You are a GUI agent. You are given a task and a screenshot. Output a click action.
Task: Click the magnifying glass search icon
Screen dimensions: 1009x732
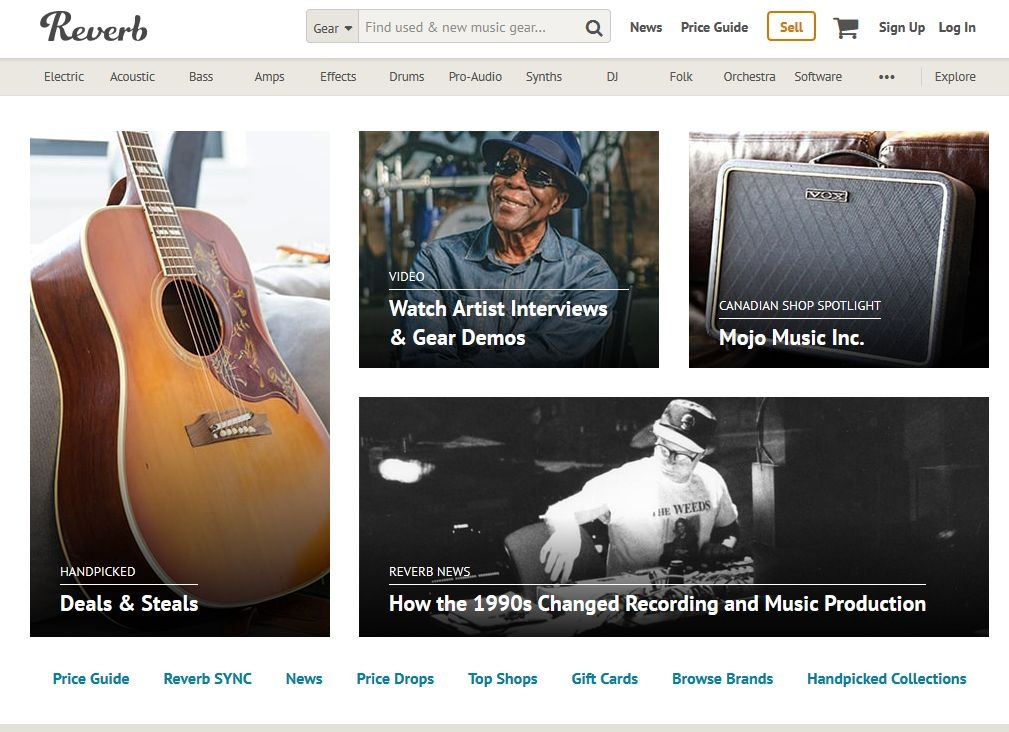click(593, 28)
